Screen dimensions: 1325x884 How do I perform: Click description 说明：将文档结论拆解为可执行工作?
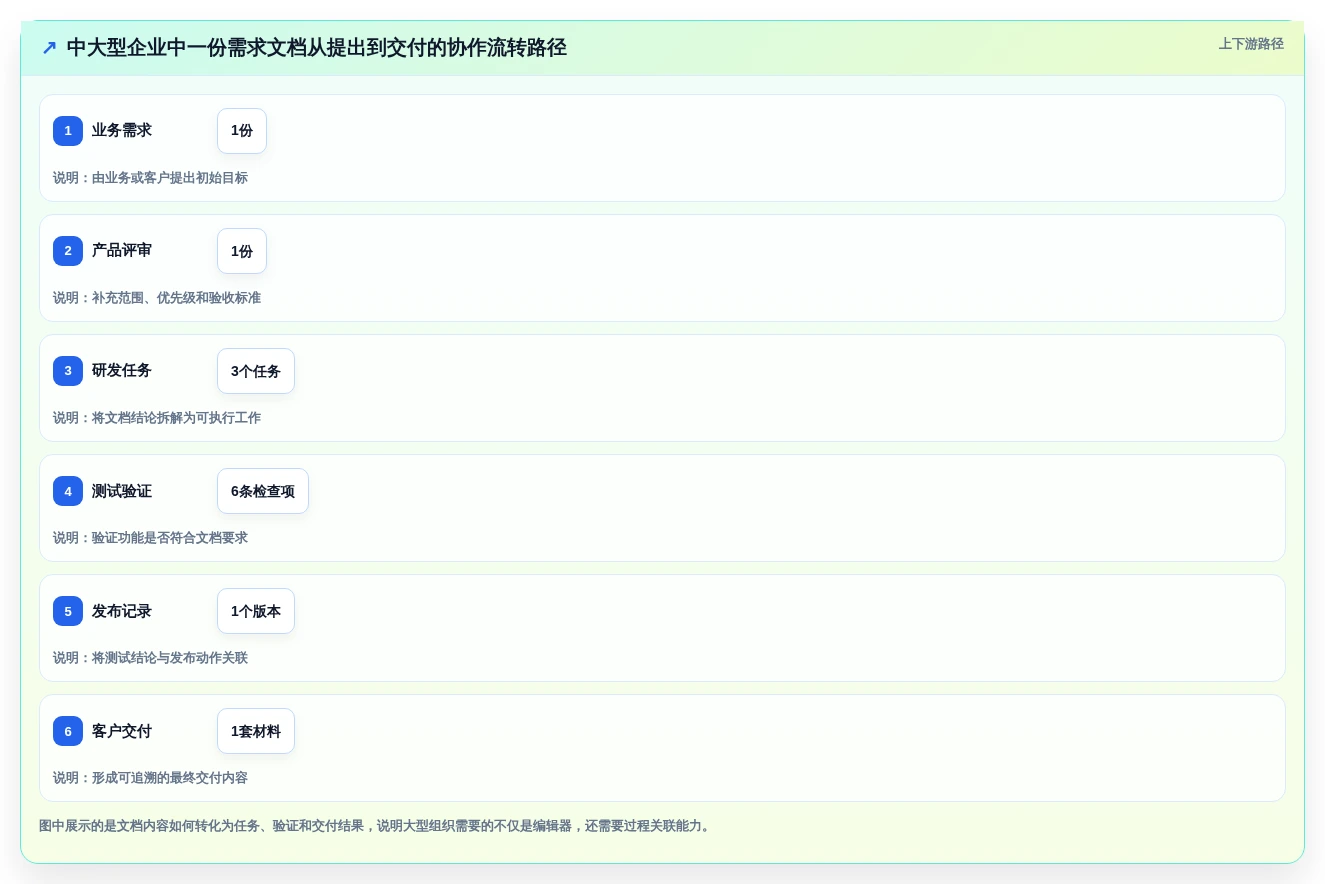pyautogui.click(x=157, y=418)
